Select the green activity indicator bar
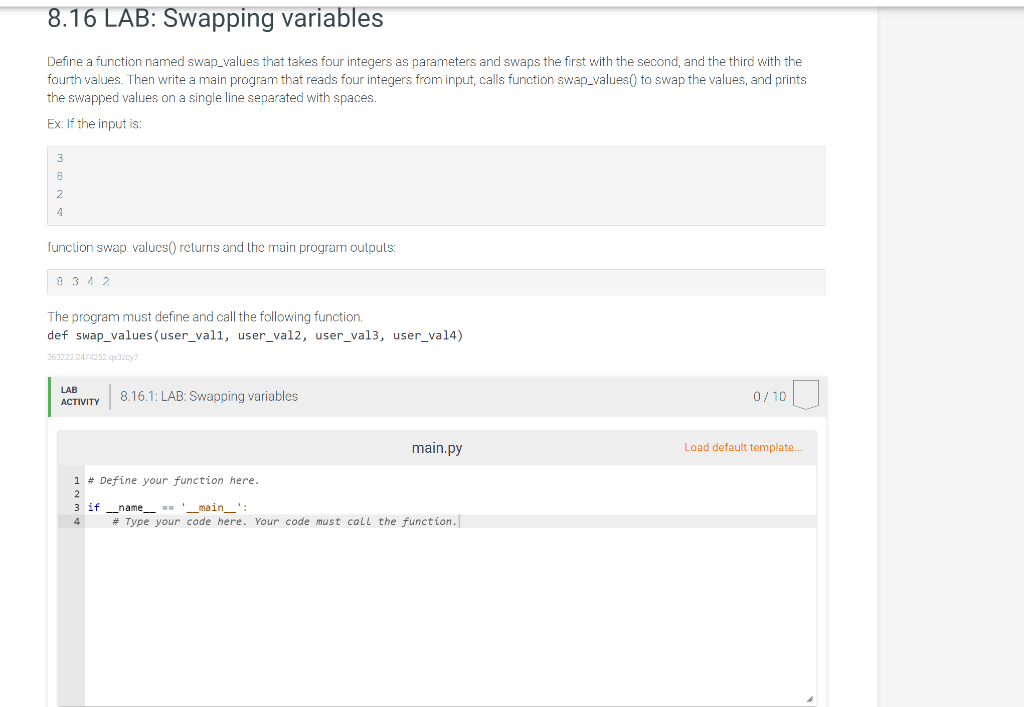Viewport: 1024px width, 707px height. pos(49,396)
